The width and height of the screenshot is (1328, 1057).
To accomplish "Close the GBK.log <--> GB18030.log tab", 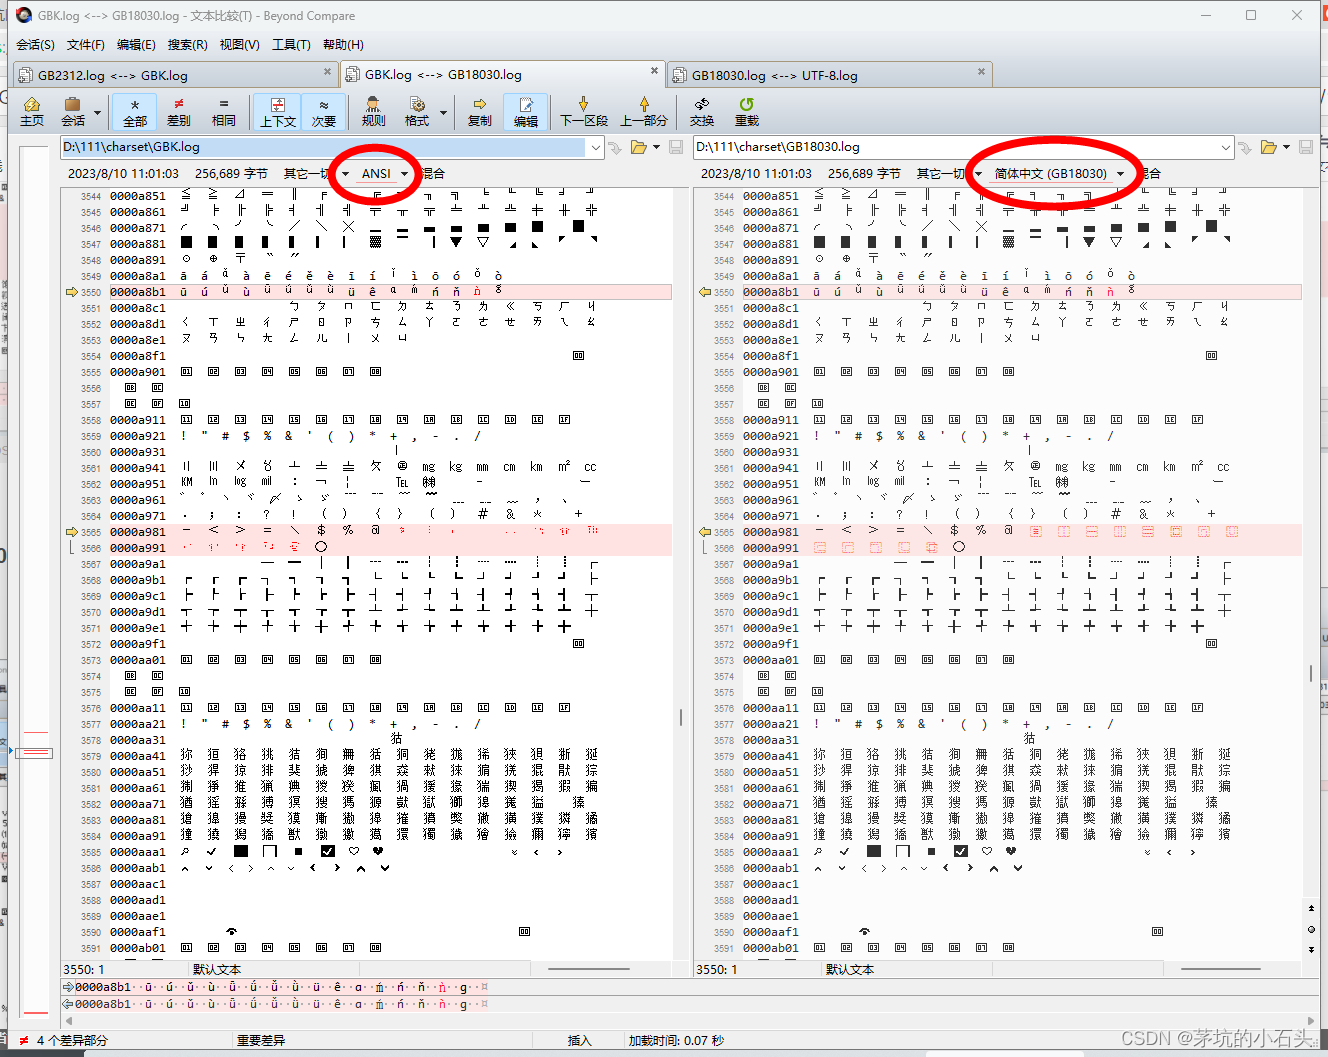I will 654,71.
